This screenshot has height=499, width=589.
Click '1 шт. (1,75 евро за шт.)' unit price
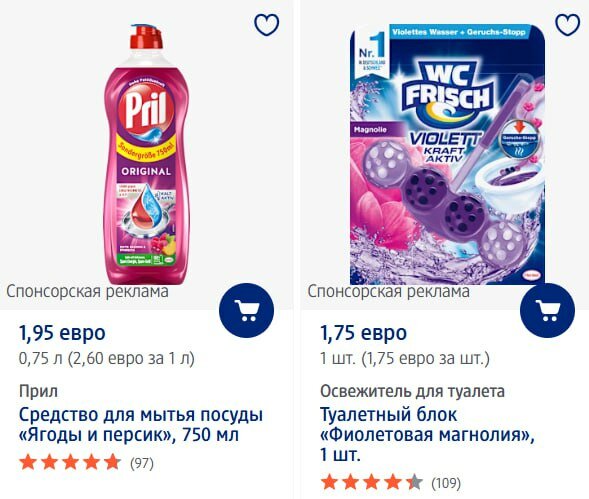(405, 358)
